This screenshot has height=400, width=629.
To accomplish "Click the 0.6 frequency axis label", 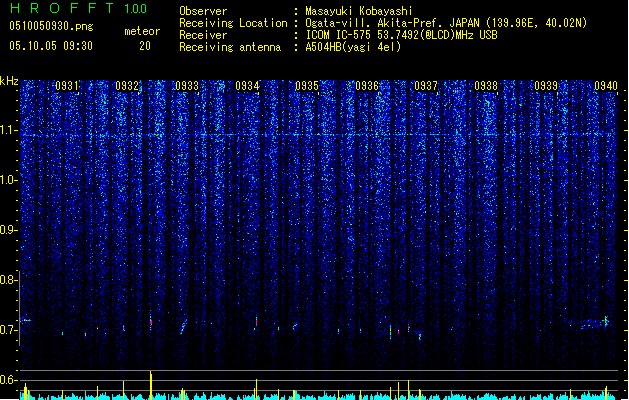I will coord(8,380).
